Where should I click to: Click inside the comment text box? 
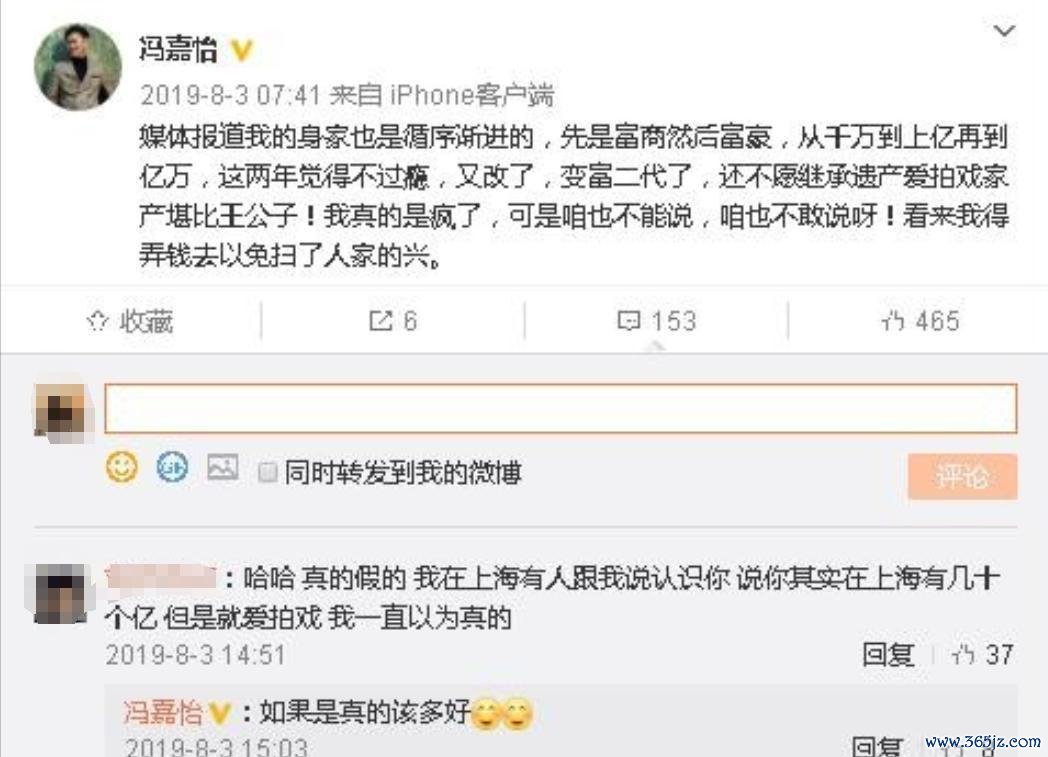pos(561,408)
